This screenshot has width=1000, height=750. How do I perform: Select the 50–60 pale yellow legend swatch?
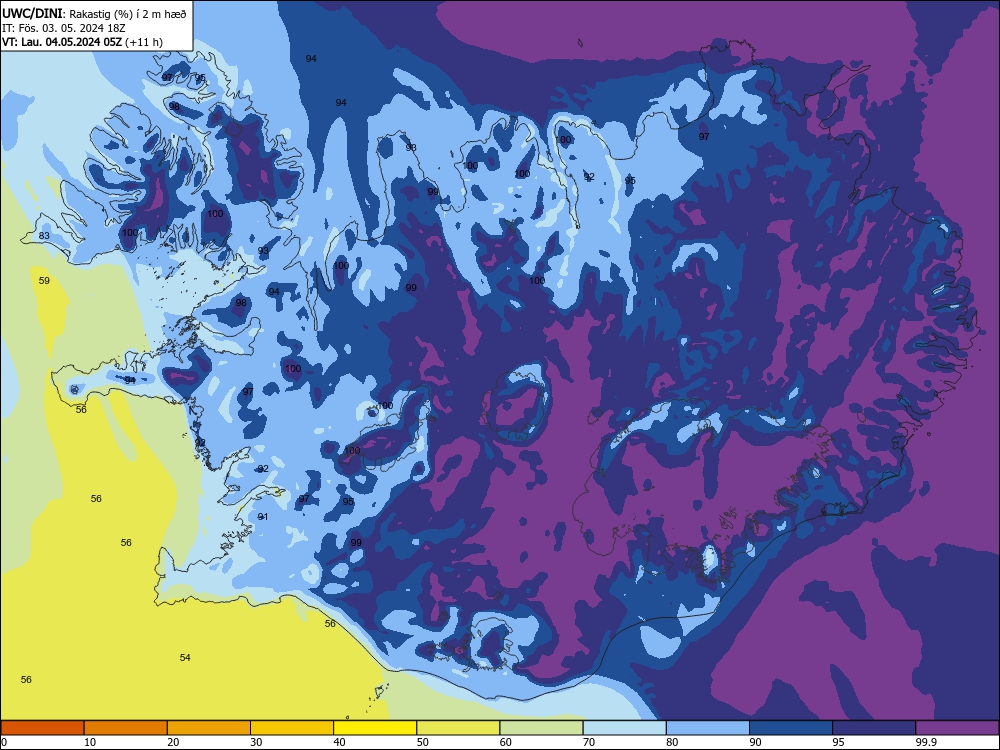(x=458, y=728)
